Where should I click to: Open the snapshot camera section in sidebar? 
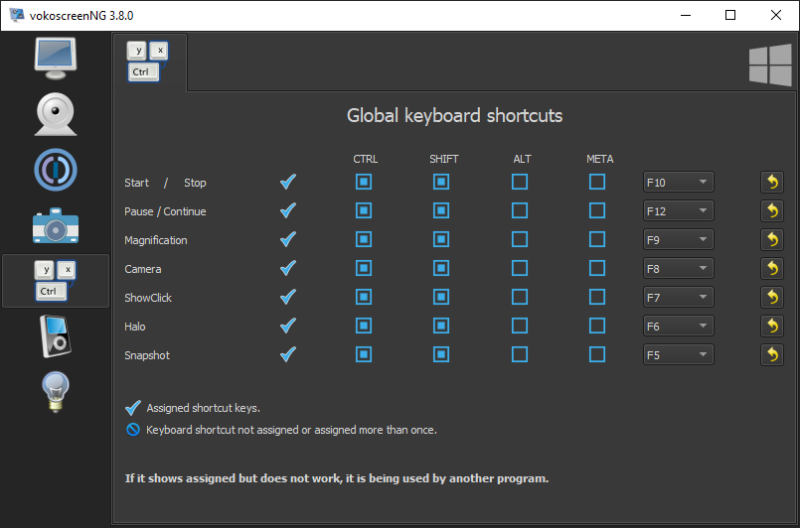pyautogui.click(x=56, y=225)
